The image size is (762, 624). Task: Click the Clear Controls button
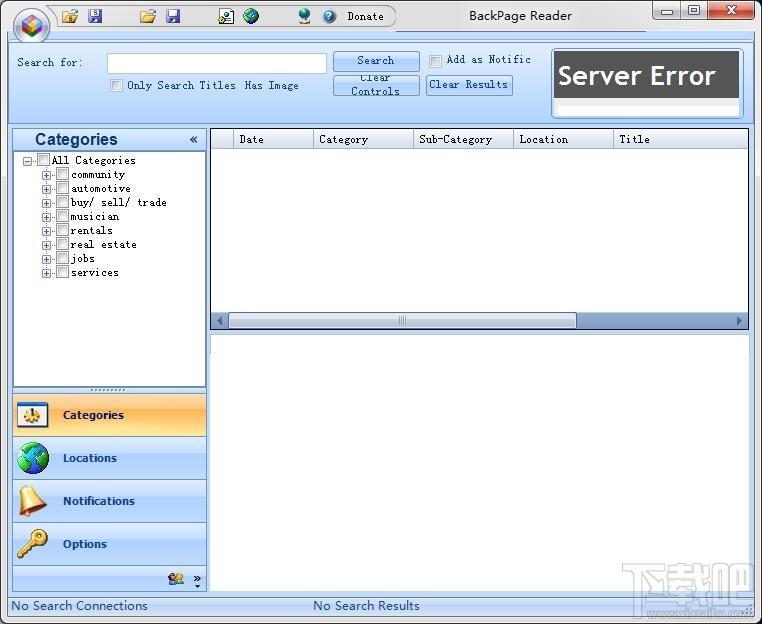point(376,85)
